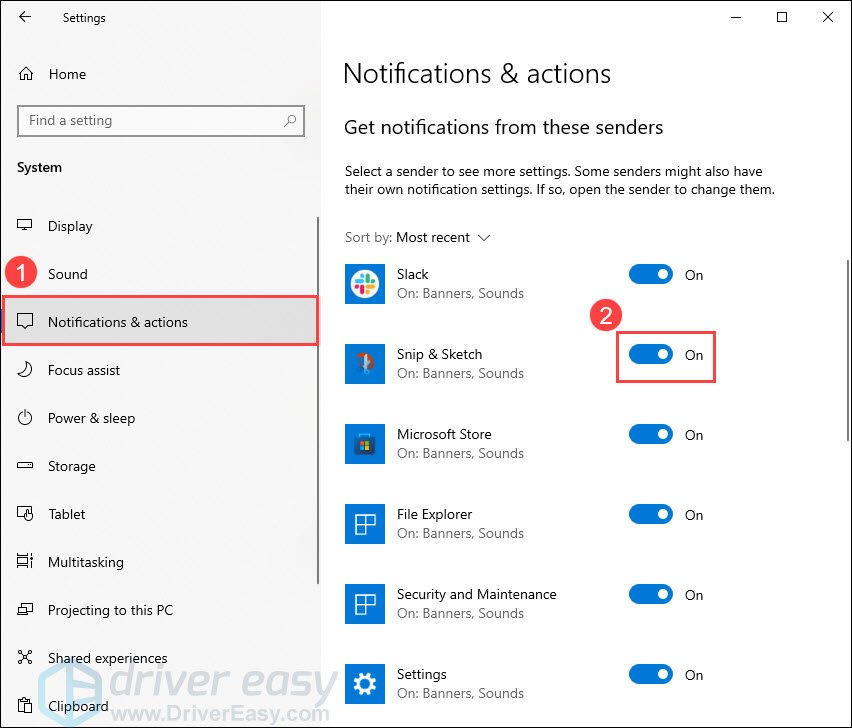Image resolution: width=852 pixels, height=728 pixels.
Task: Click the search magnifier in Find a setting
Action: click(x=289, y=120)
